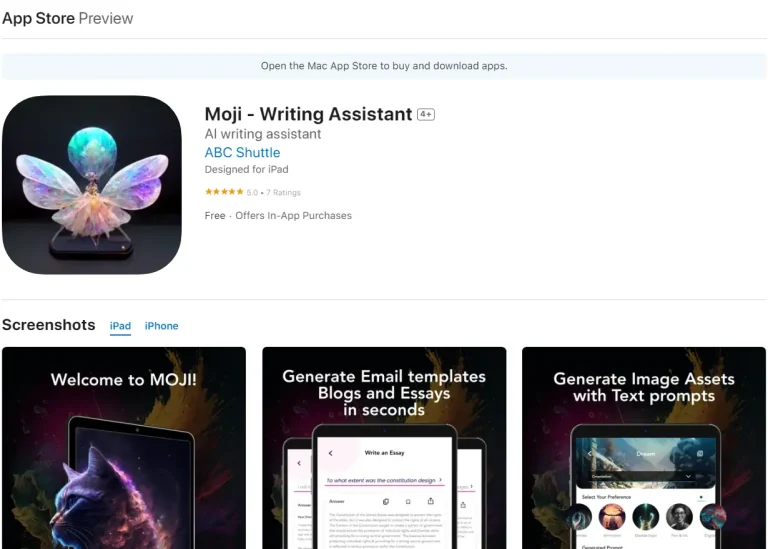Viewport: 768px width, 549px height.
Task: Expand the Orientation dropdown chevron in screenshot
Action: (x=688, y=476)
